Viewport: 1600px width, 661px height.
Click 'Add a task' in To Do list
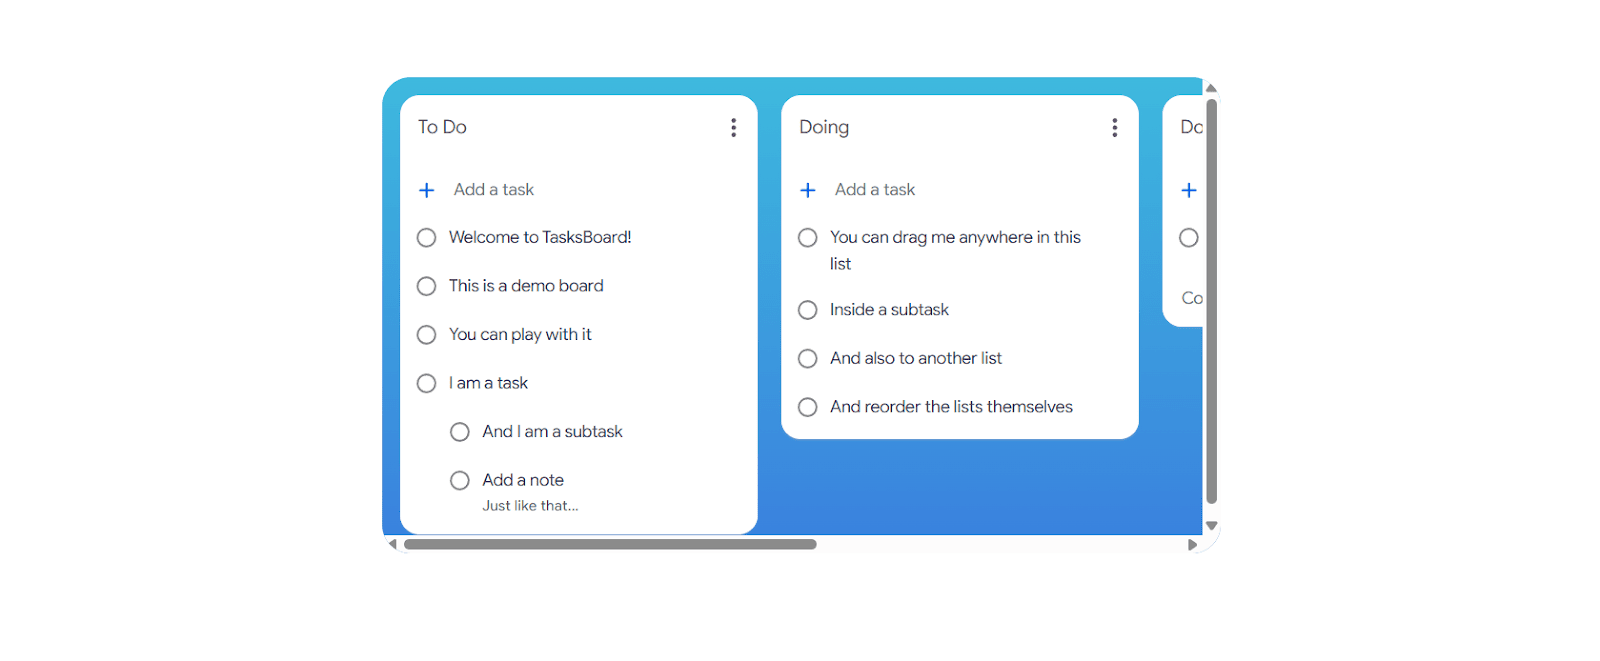(494, 190)
